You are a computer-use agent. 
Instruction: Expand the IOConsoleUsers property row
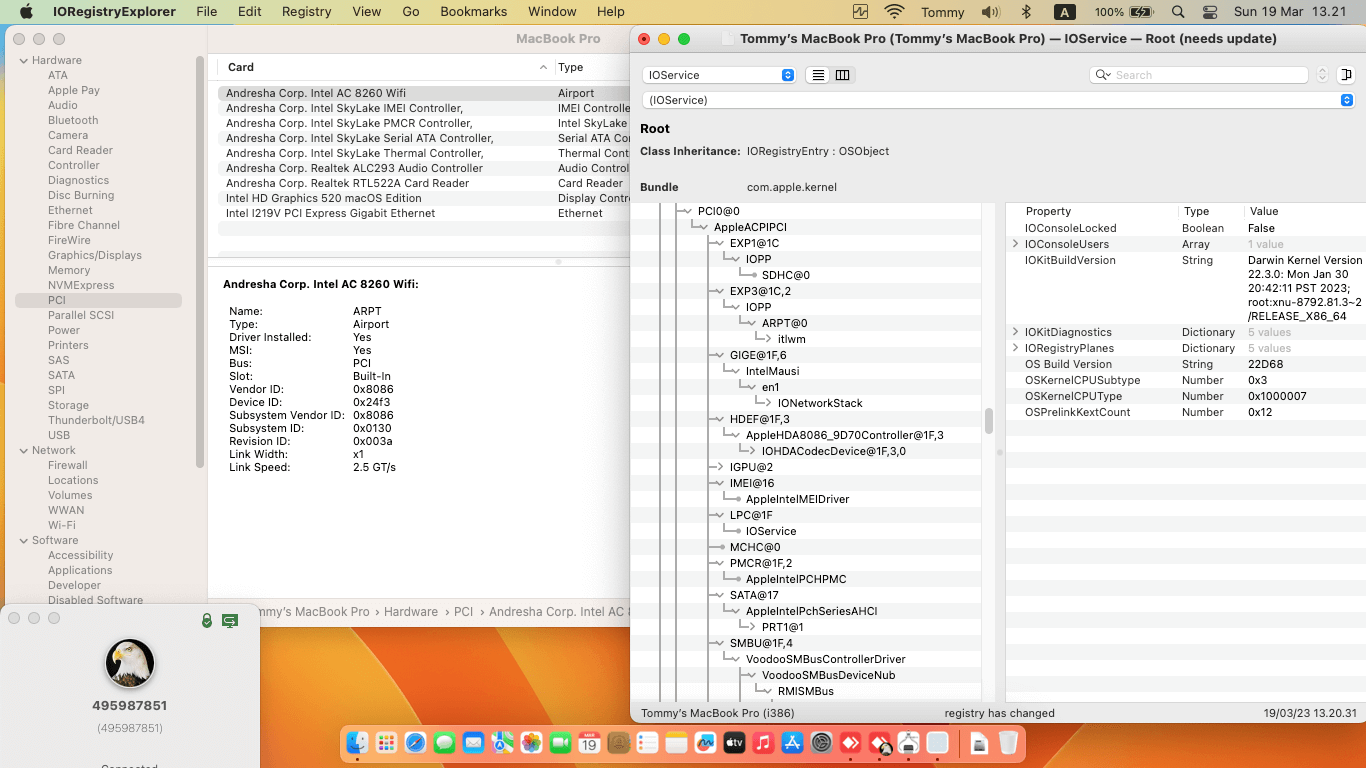(1016, 244)
